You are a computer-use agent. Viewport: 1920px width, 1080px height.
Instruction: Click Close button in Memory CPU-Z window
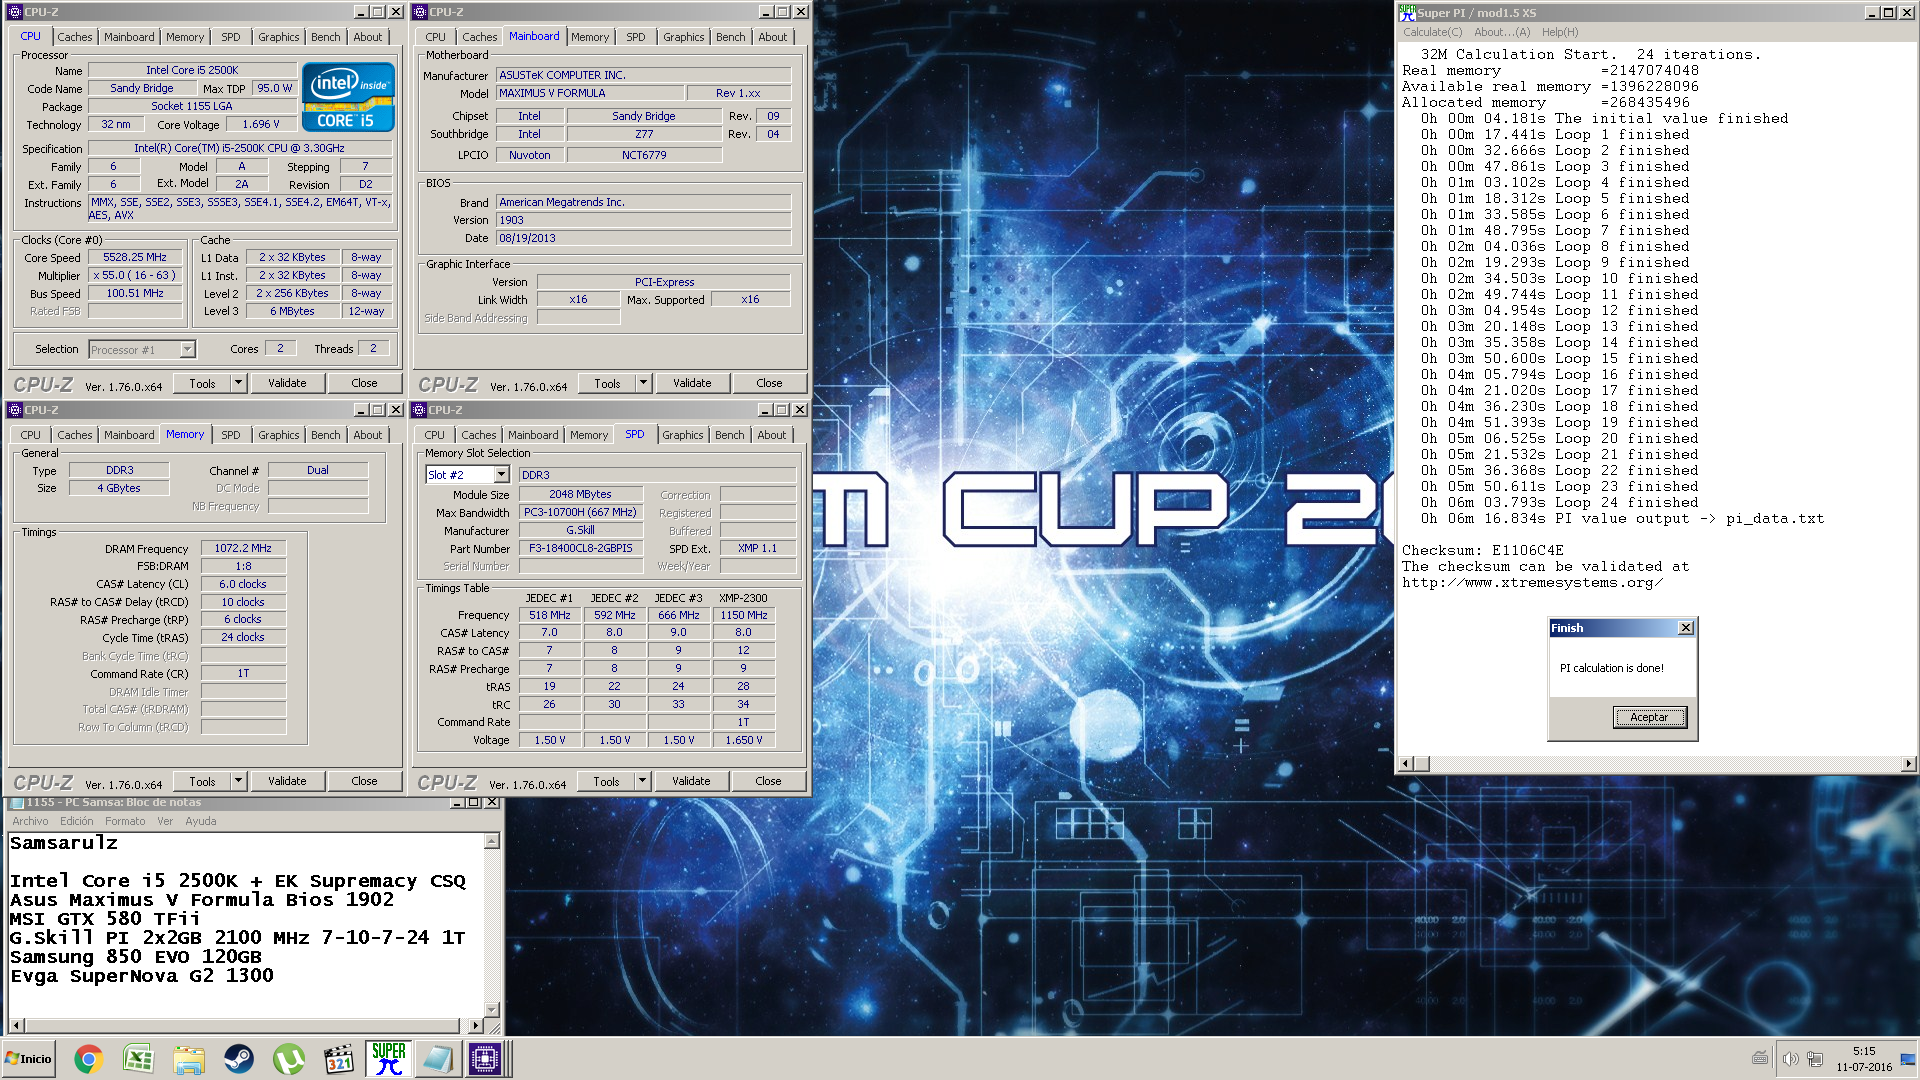(364, 781)
